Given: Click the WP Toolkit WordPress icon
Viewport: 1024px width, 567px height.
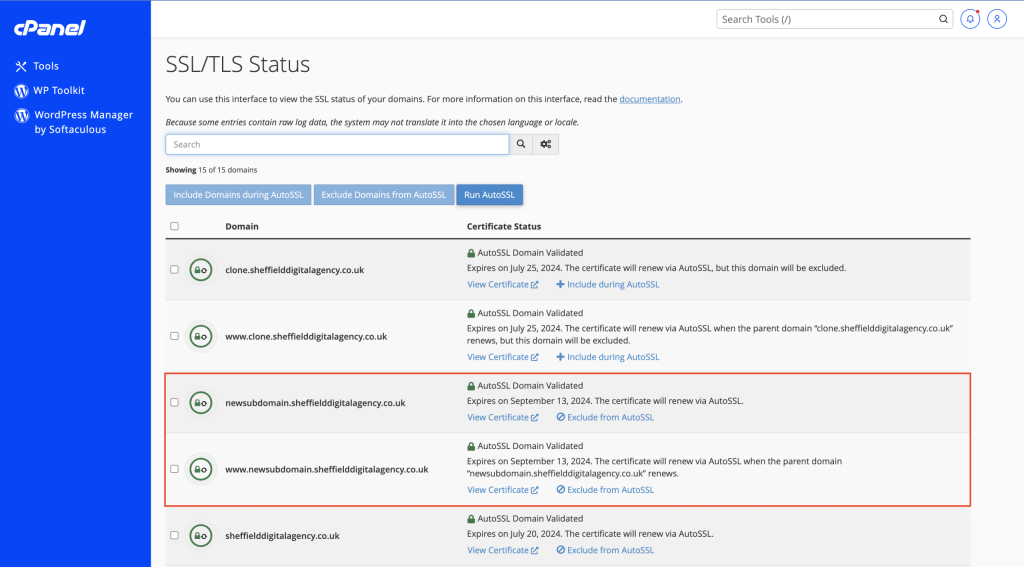Looking at the screenshot, I should pos(22,91).
